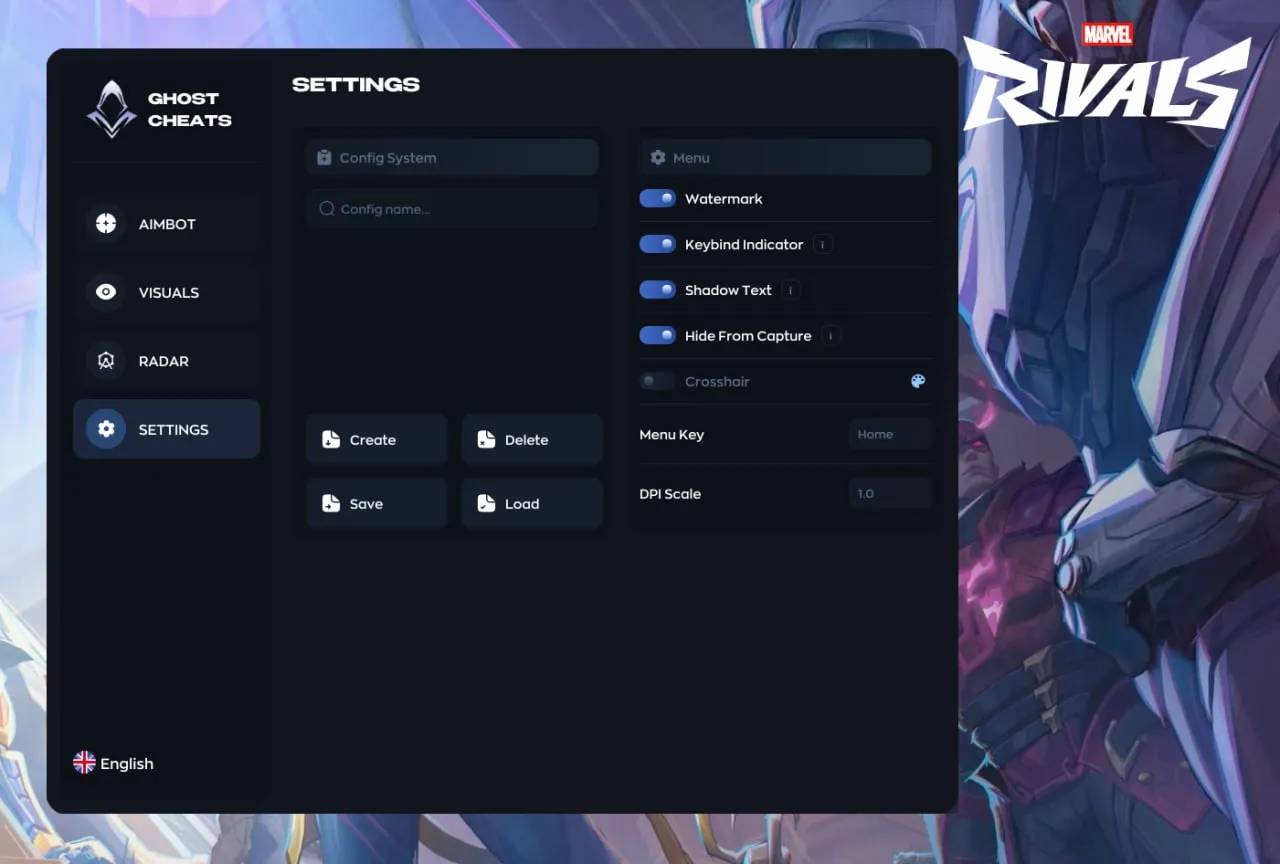Focus the Config name search field
This screenshot has width=1280, height=864.
[452, 209]
